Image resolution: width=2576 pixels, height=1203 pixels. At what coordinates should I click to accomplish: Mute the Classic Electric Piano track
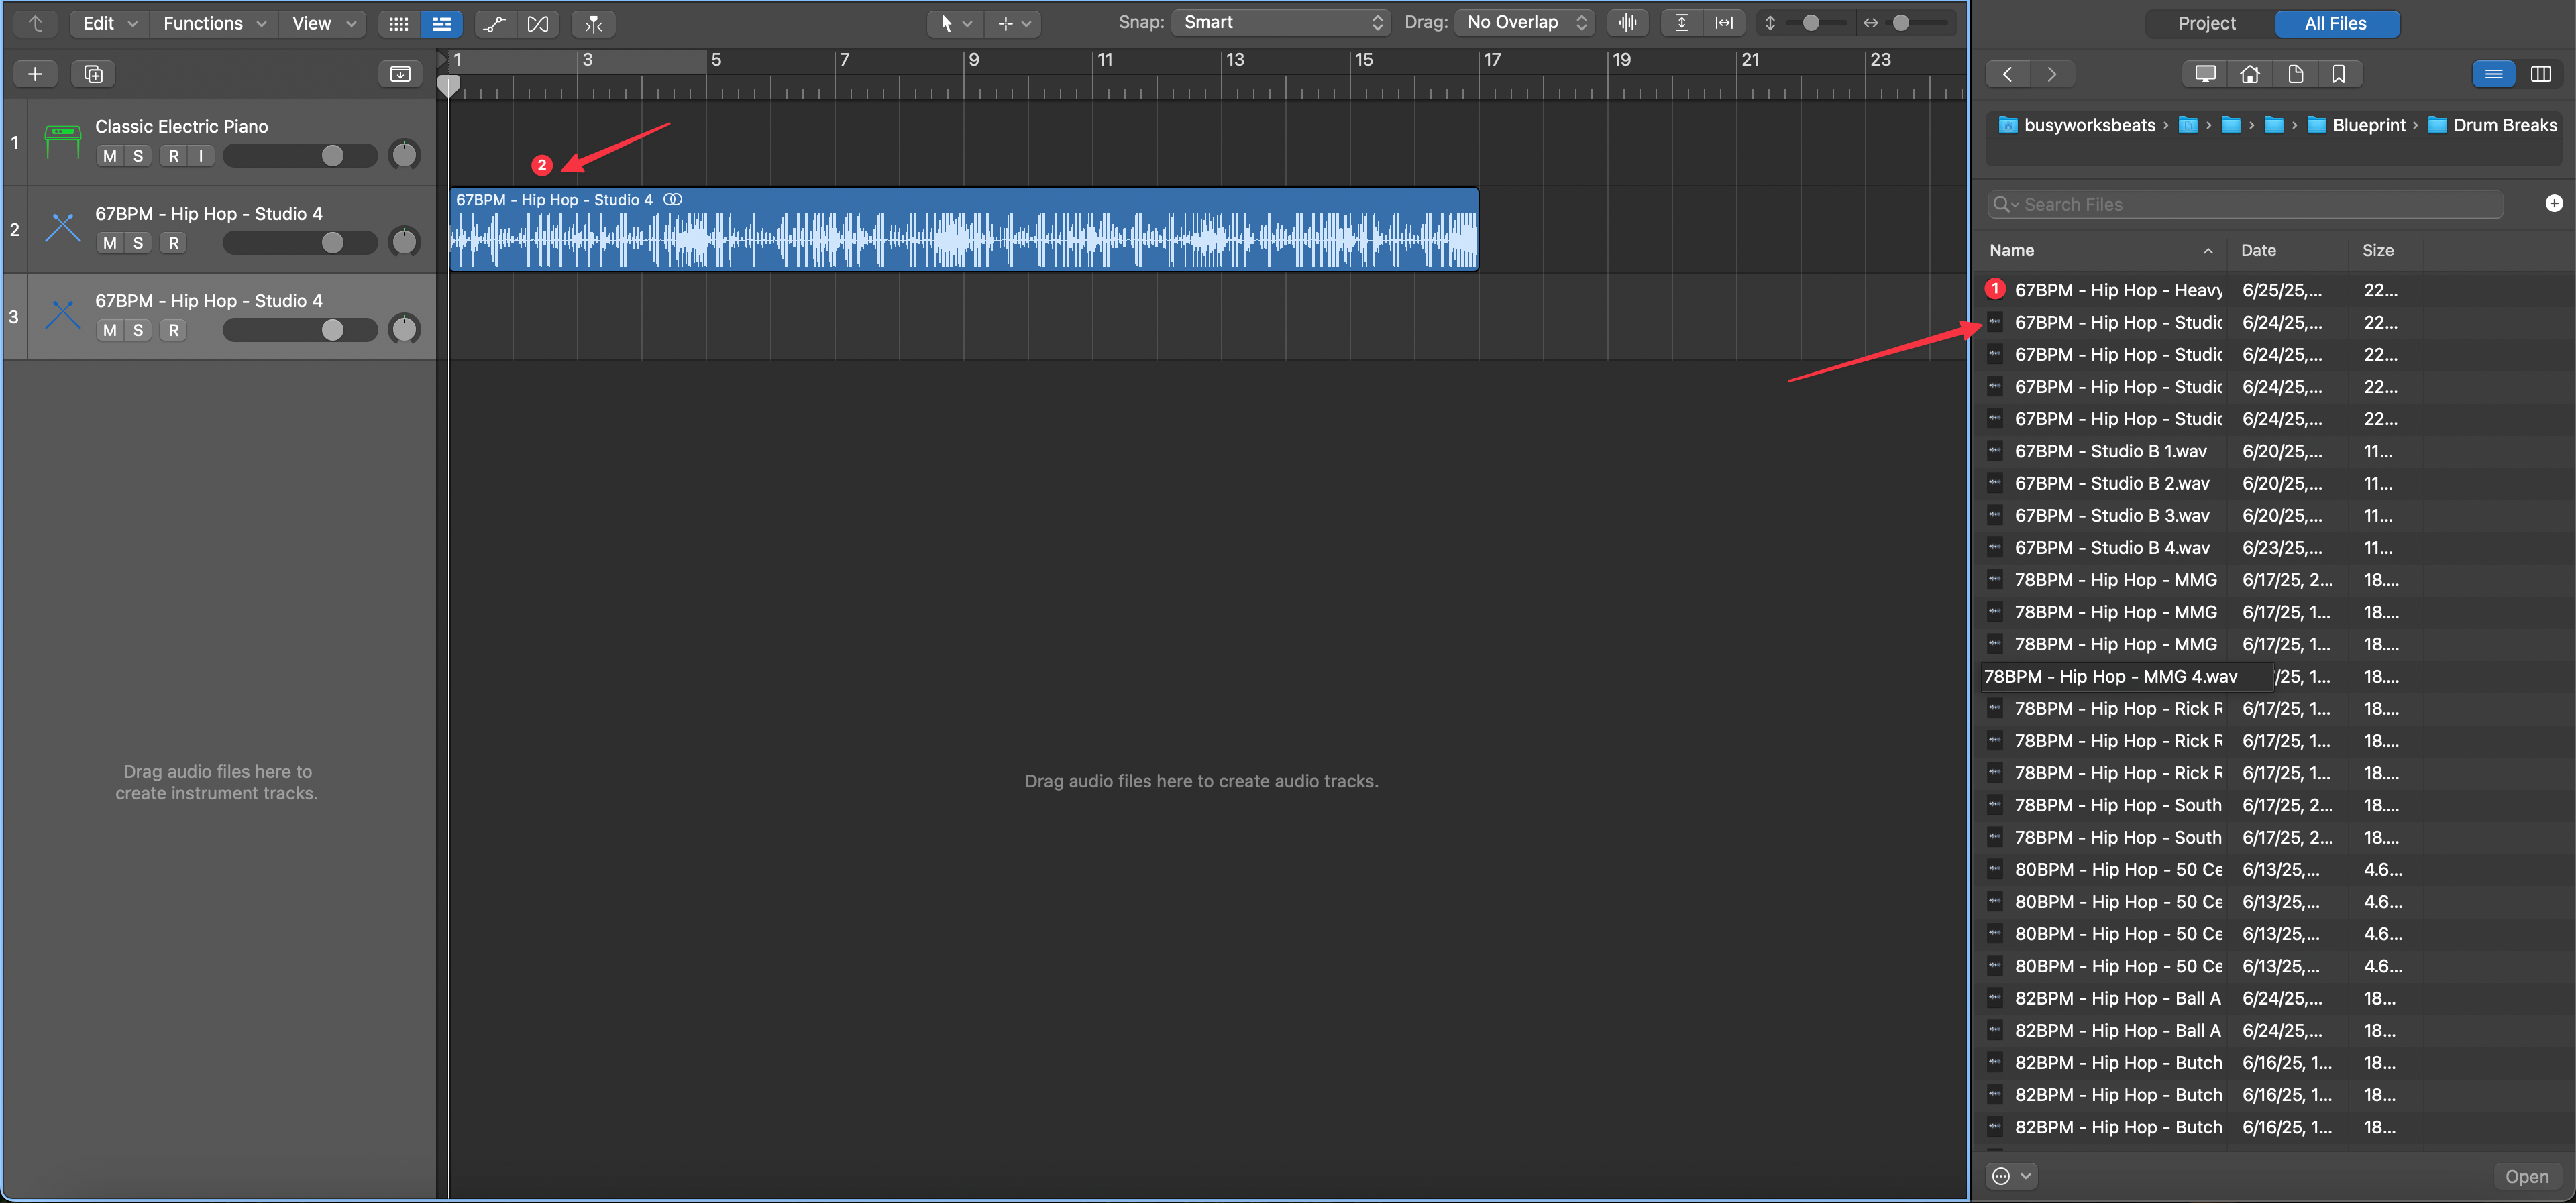tap(110, 156)
